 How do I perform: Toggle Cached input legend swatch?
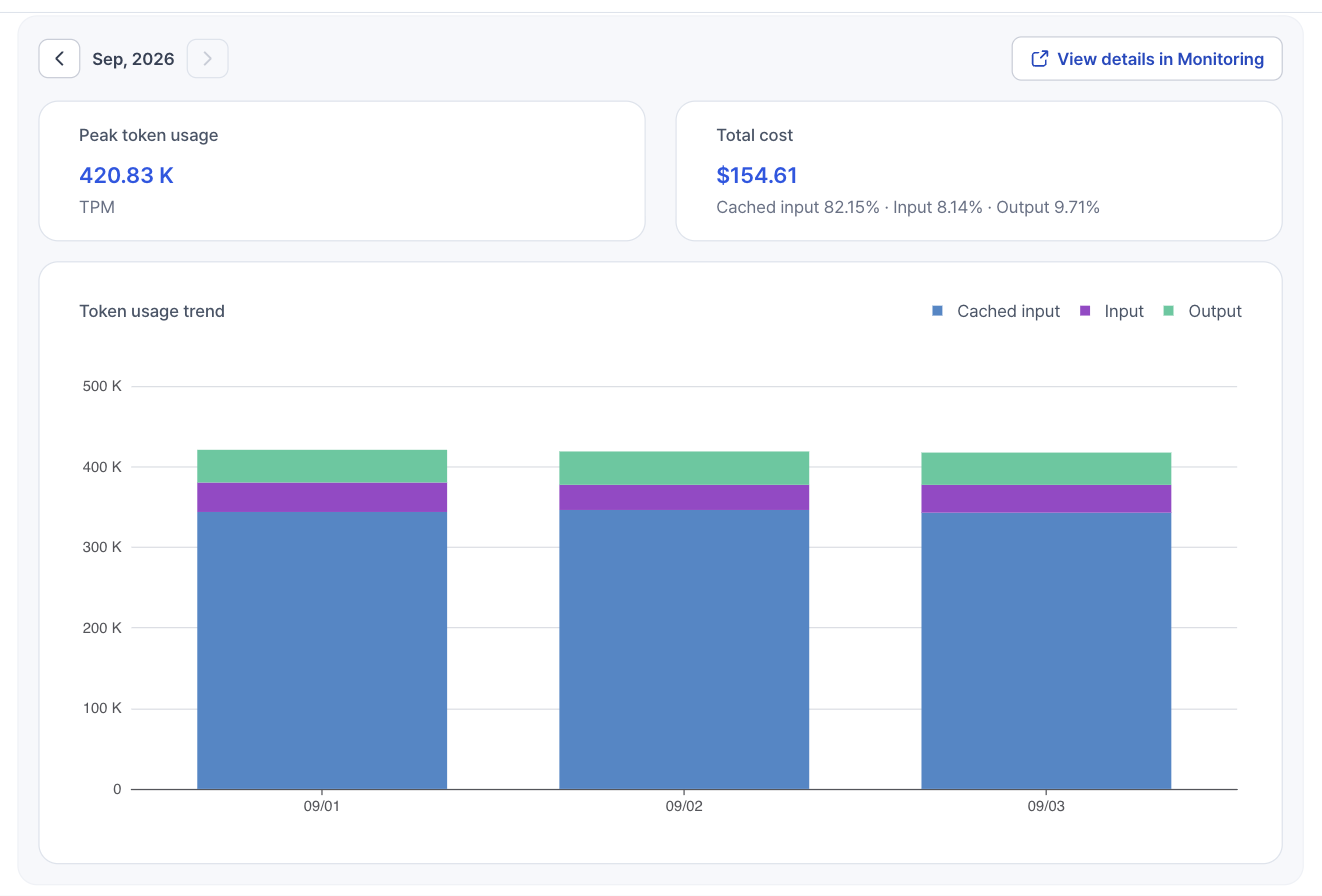[937, 311]
